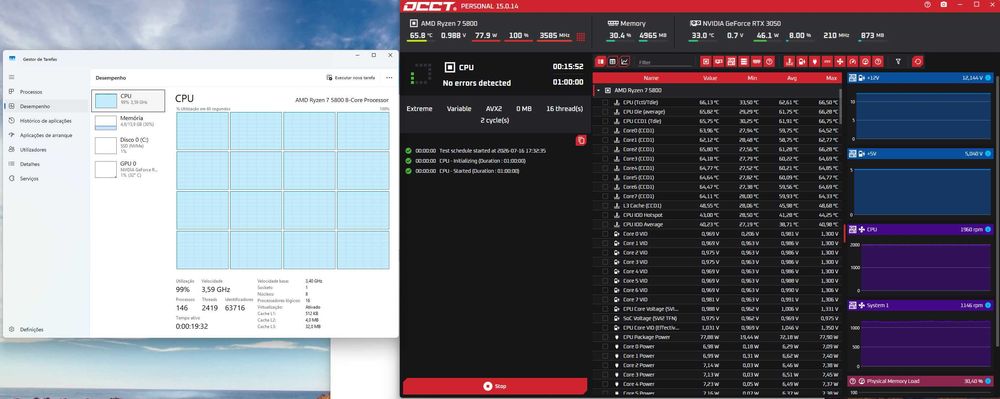Tick the CPU IOD Hotspot checkbox

[x=605, y=215]
